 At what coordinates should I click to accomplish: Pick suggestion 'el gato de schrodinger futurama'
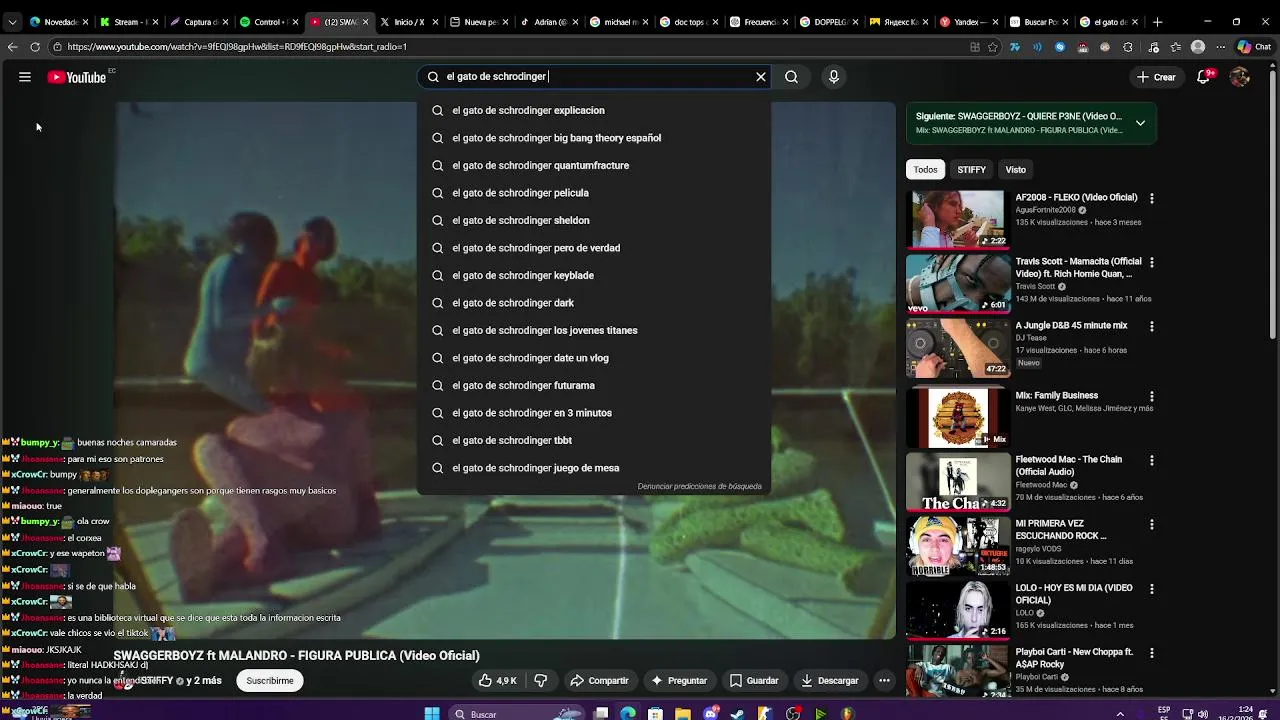pyautogui.click(x=594, y=385)
